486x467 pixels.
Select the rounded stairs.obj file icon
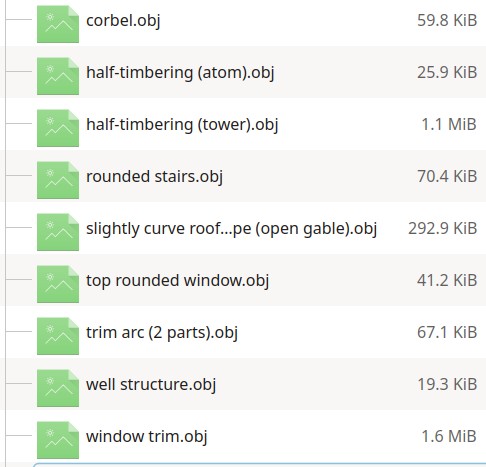58,180
